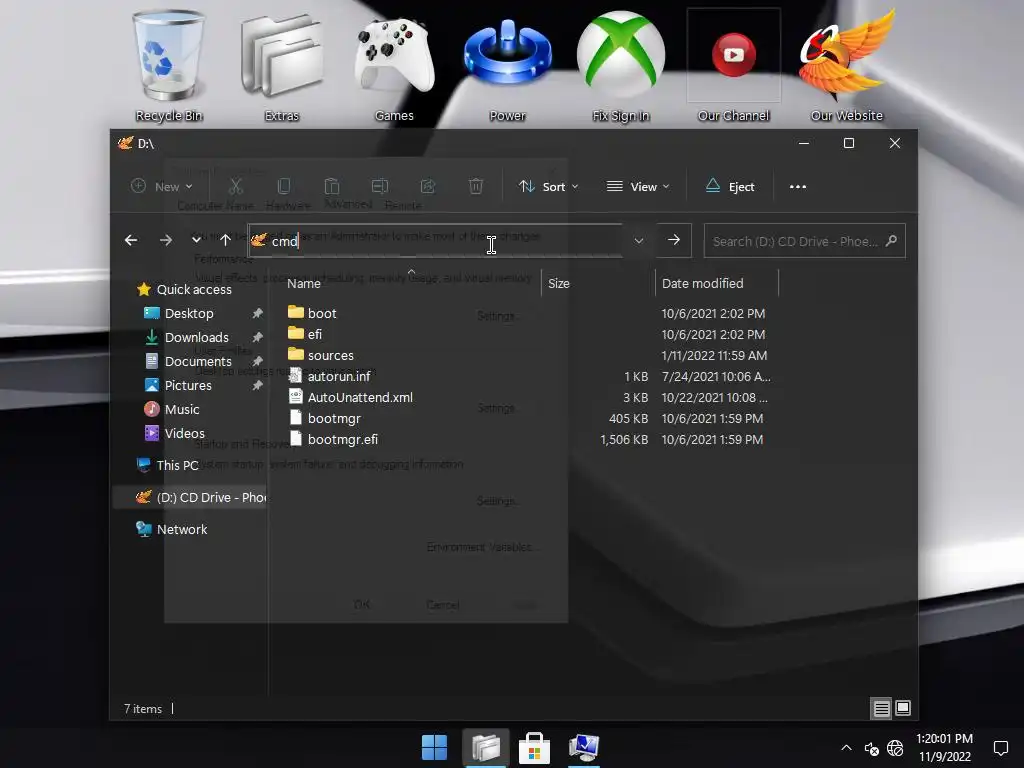Select the bootmgr file

334,419
